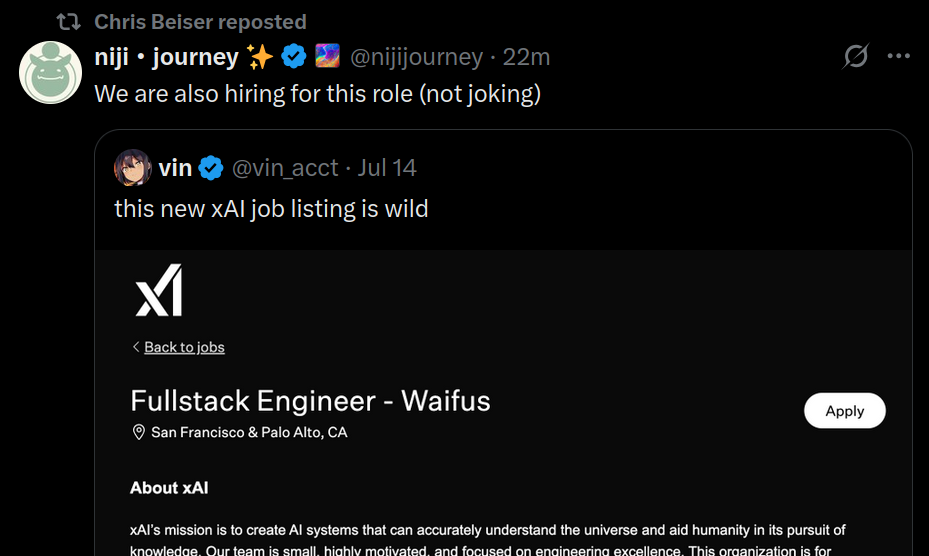This screenshot has width=929, height=556.
Task: Open the @vin_acct handle
Action: (x=285, y=168)
